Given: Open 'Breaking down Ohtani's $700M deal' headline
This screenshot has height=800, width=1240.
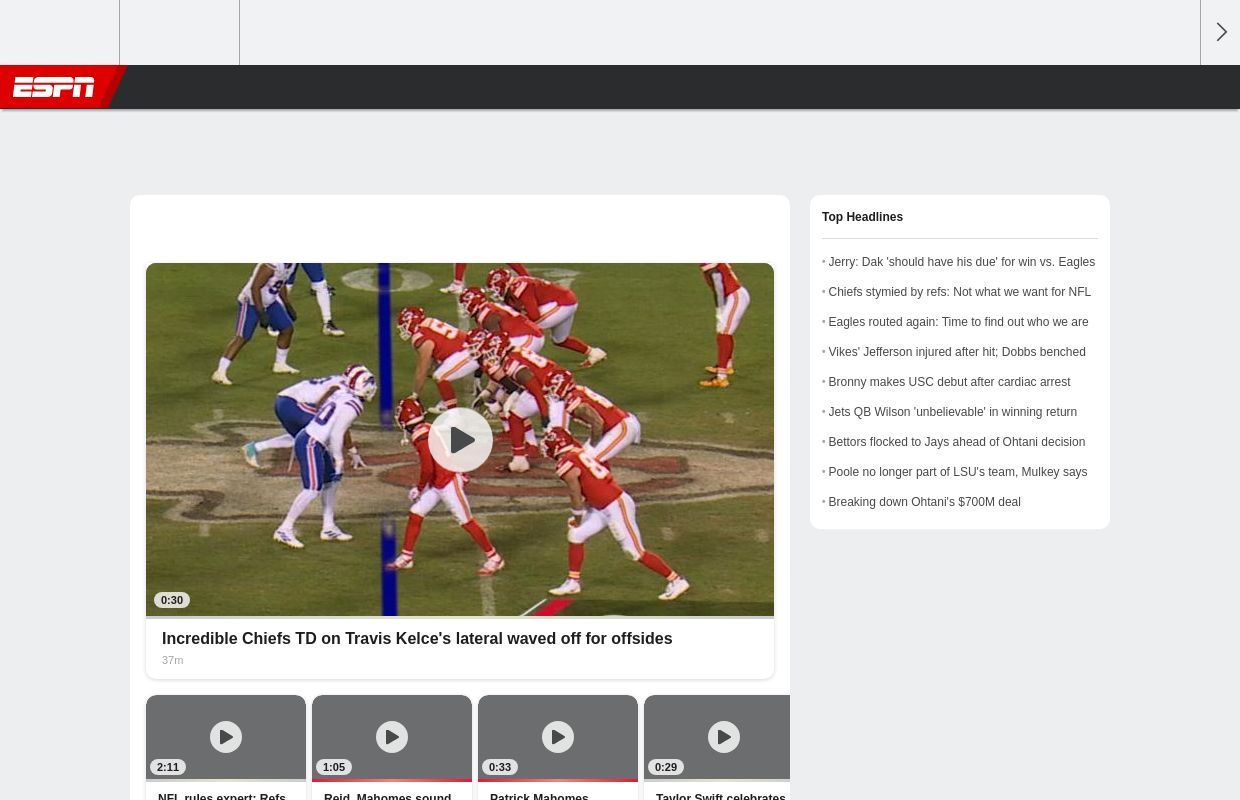Looking at the screenshot, I should [x=924, y=502].
